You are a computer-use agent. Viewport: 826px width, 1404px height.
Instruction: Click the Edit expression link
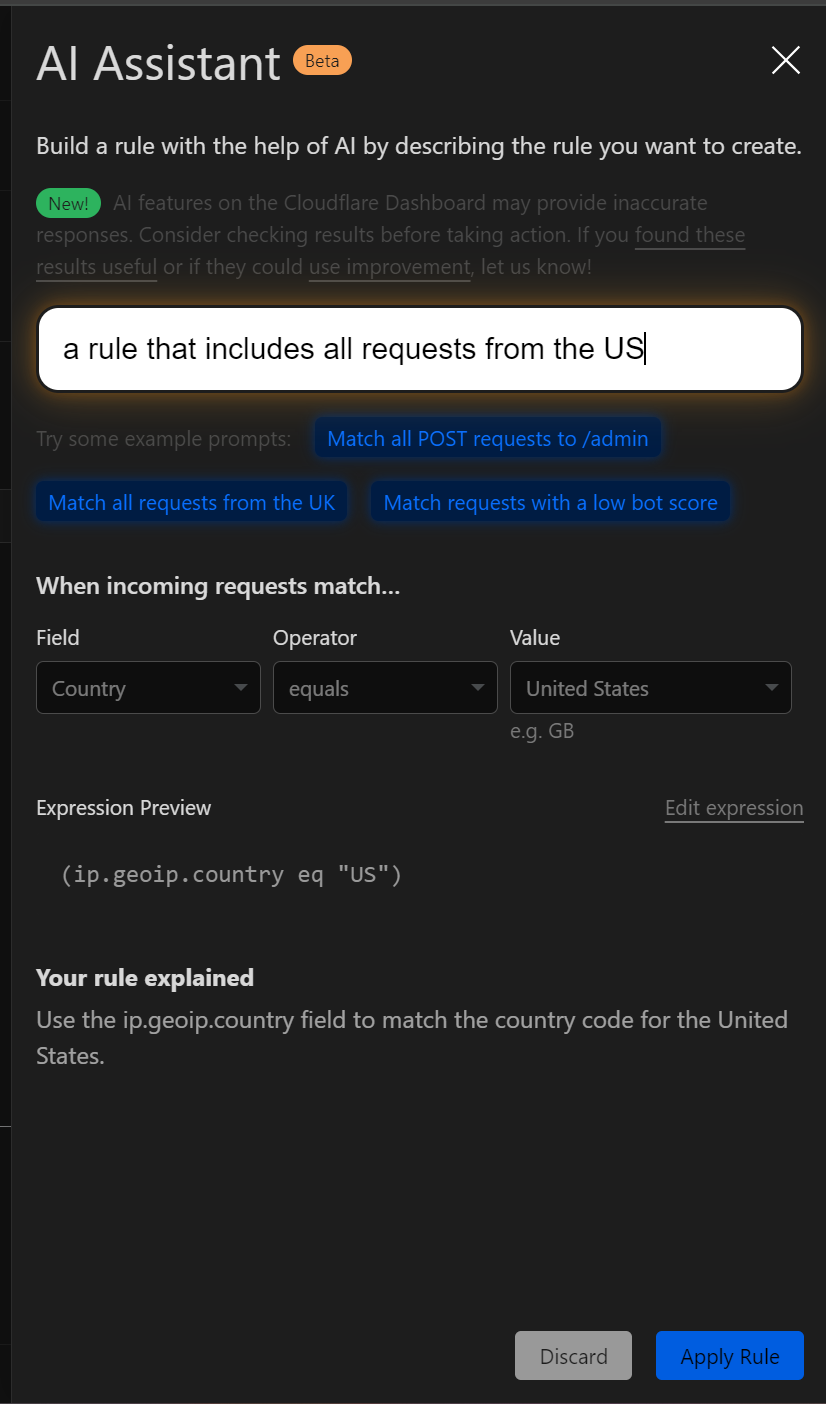(x=734, y=808)
